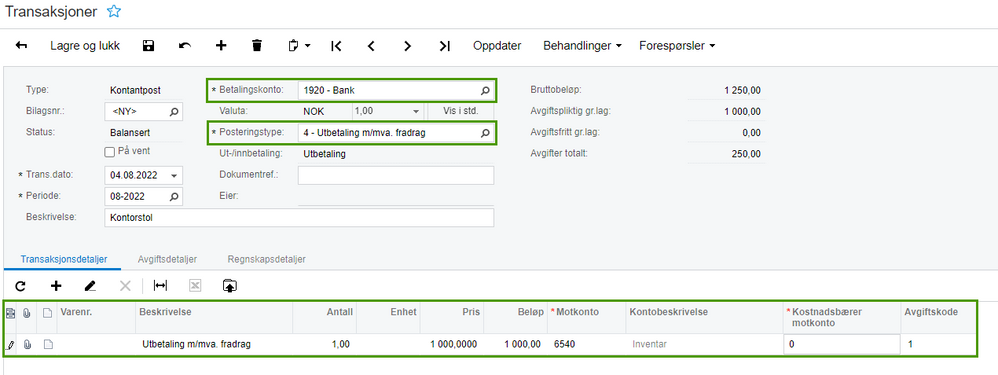Expand the Forespørsler dropdown menu
Screen dimensions: 998x375
[x=677, y=45]
